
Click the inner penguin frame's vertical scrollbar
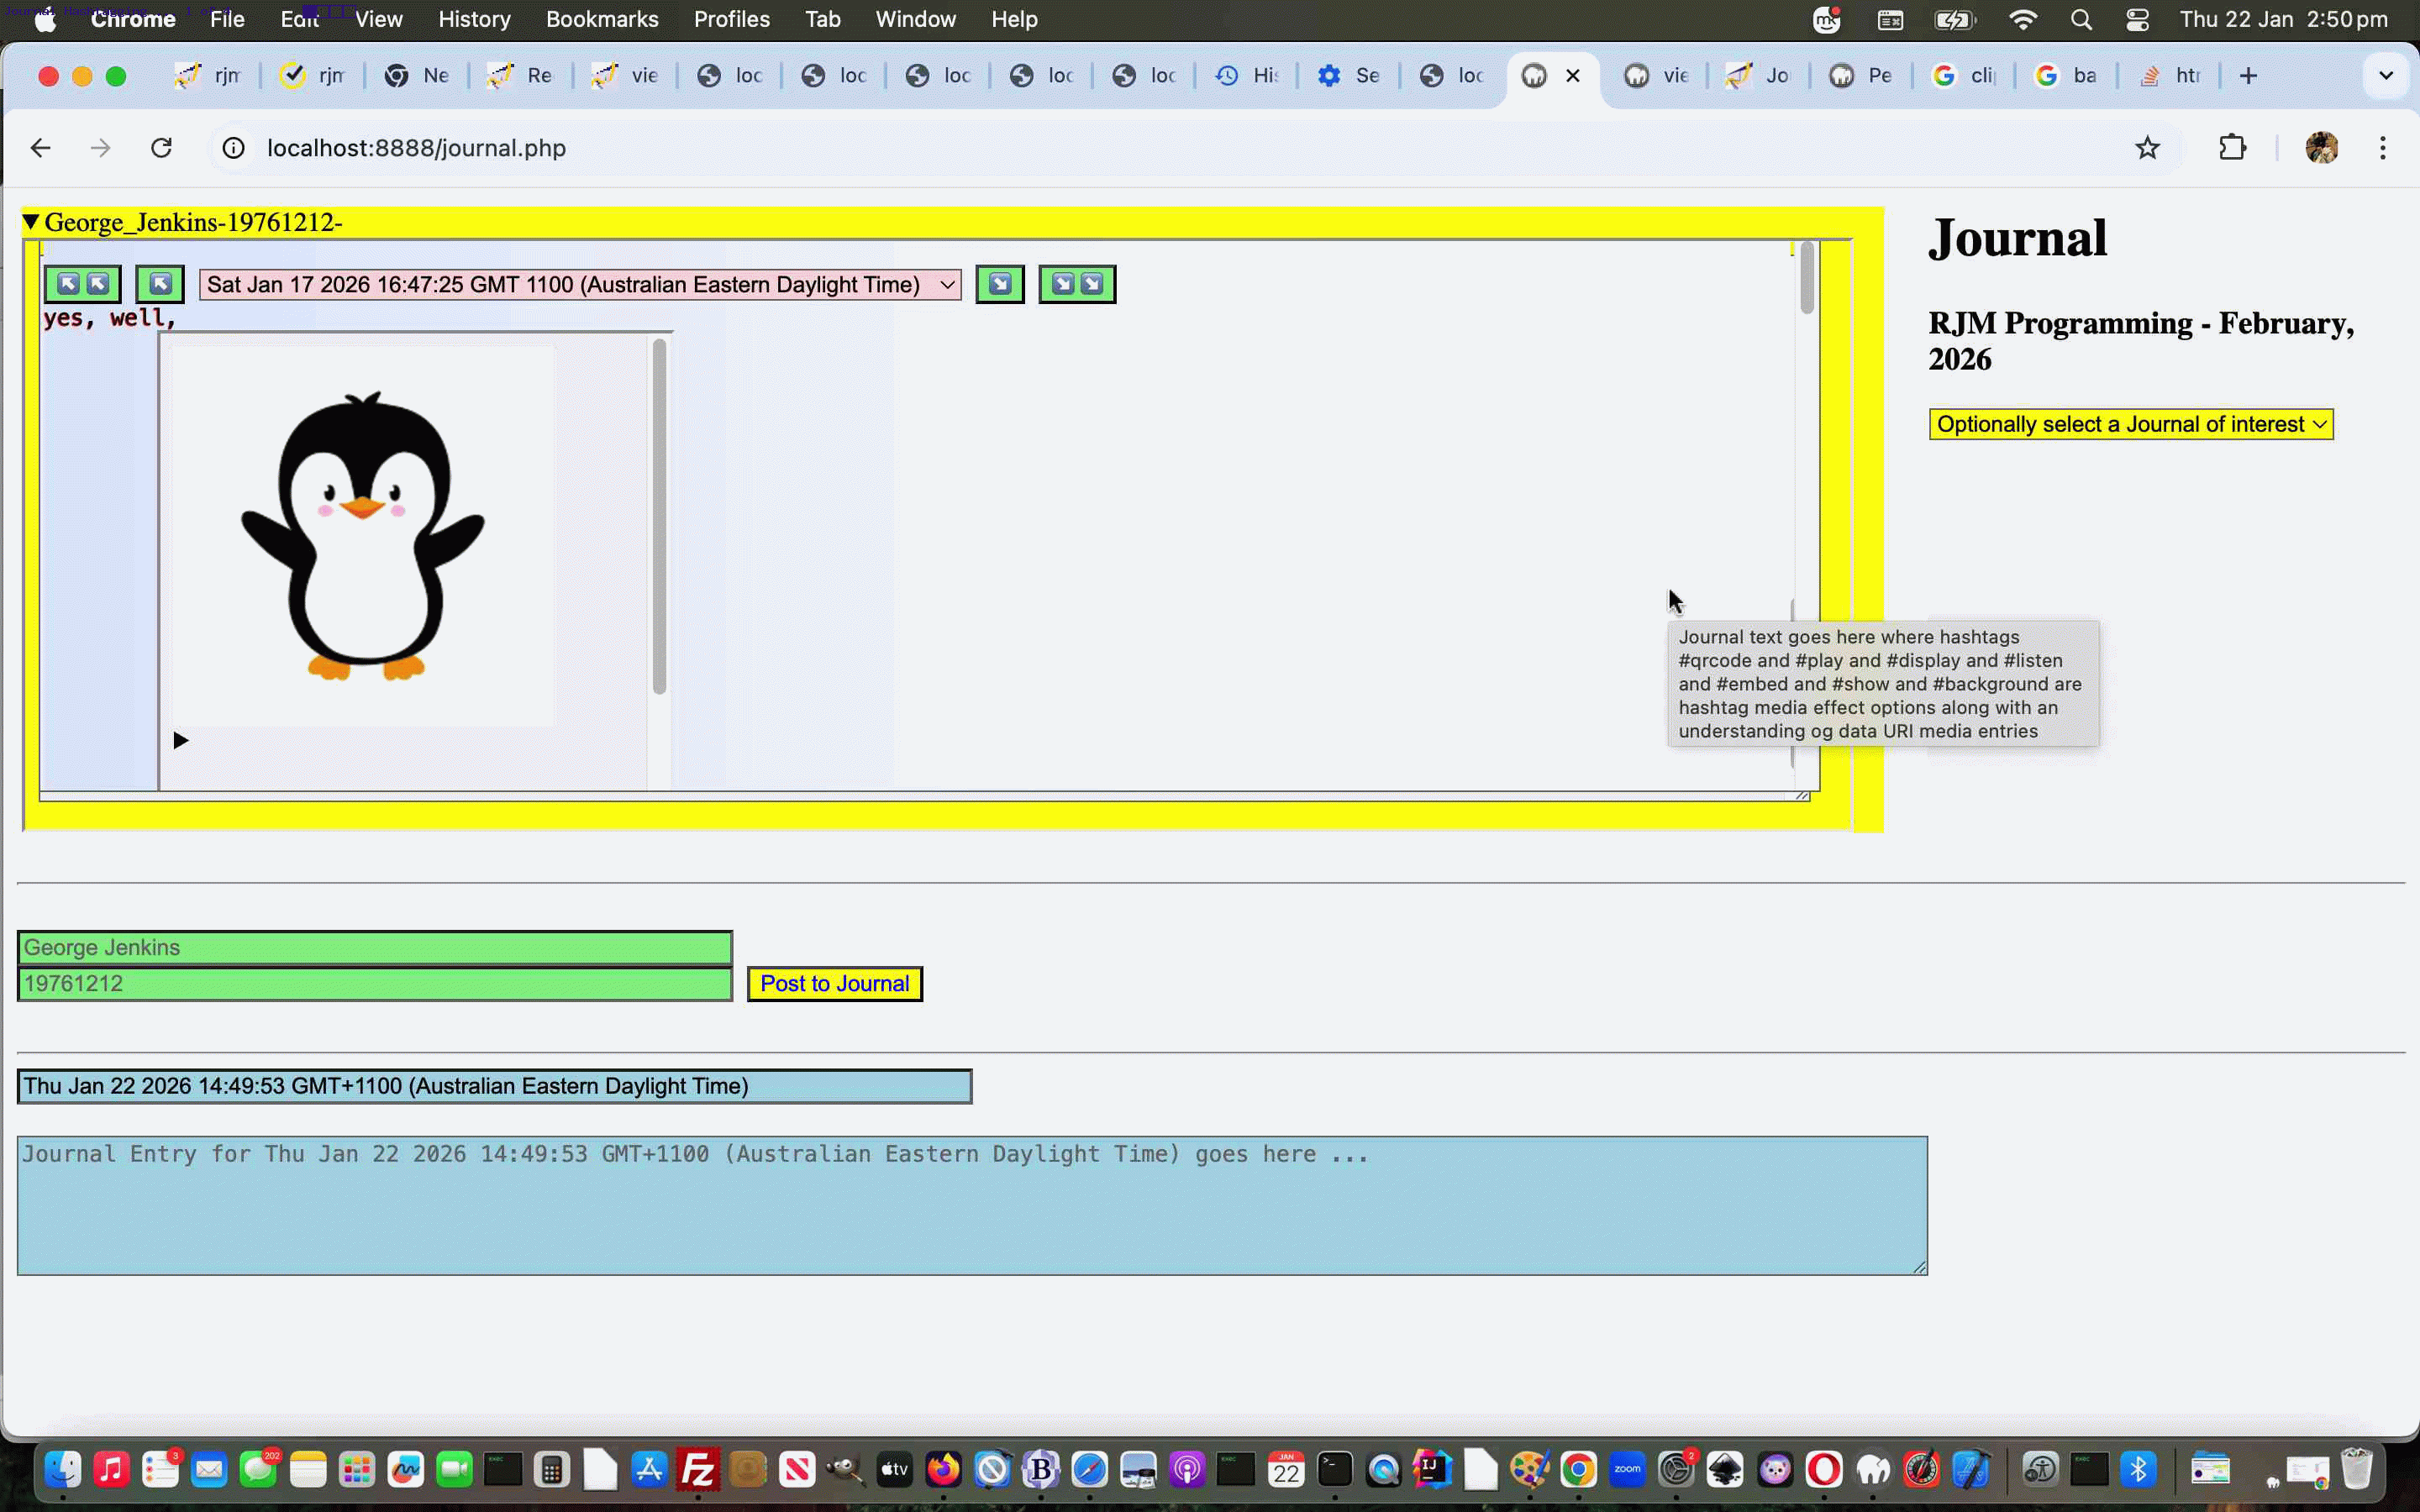coord(659,517)
